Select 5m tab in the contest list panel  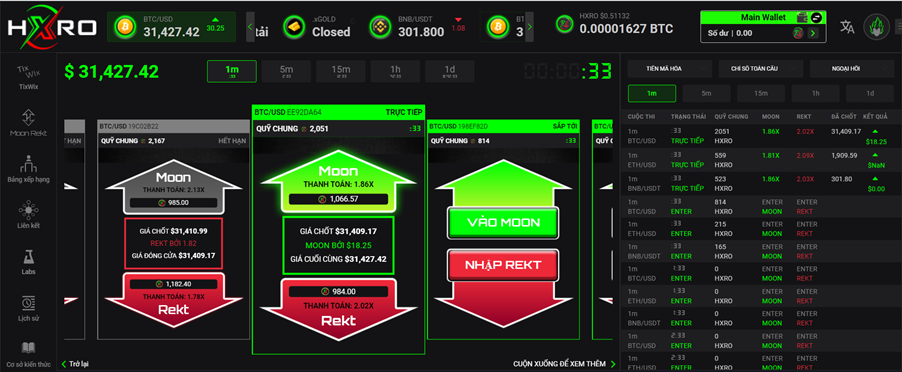706,93
